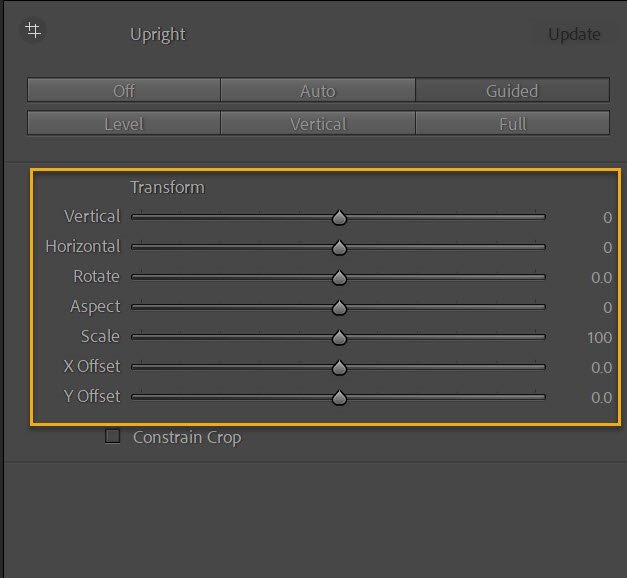Apply Vertical Upright correction
This screenshot has width=627, height=578.
318,124
